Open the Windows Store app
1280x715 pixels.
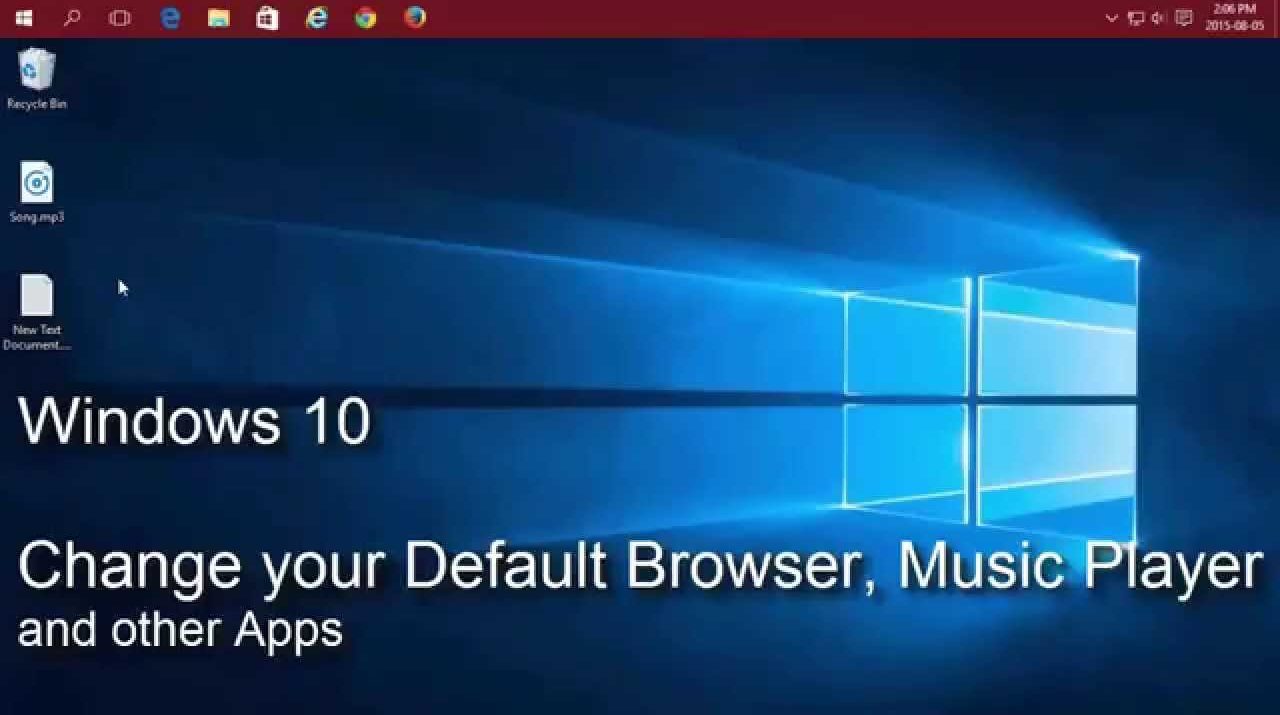(267, 18)
